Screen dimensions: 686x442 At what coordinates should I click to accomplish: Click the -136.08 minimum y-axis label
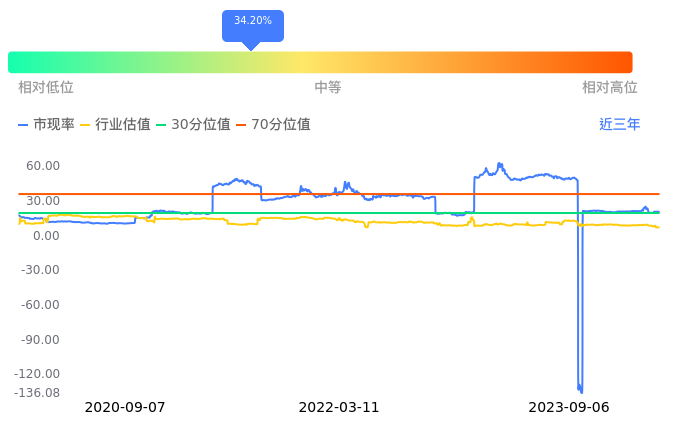(x=37, y=393)
